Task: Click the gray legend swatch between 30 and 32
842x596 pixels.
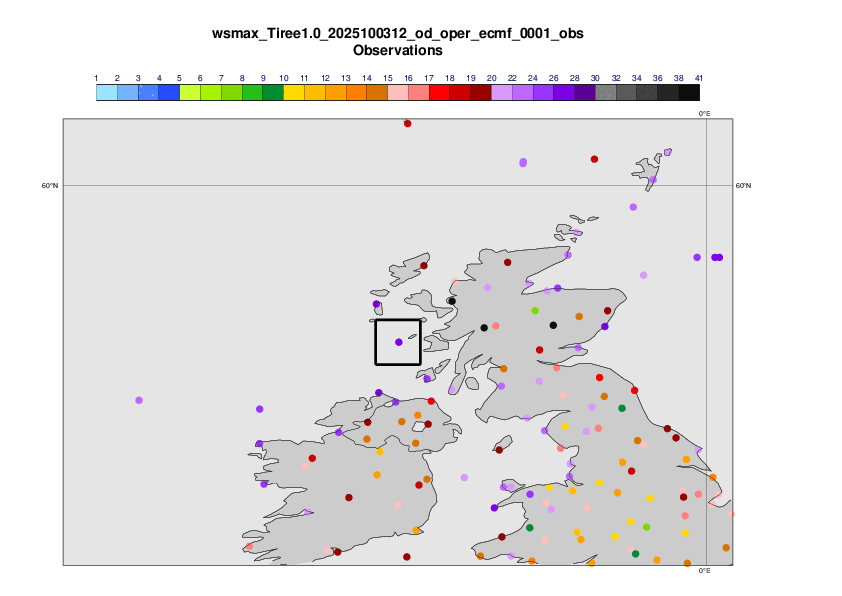Action: point(606,93)
